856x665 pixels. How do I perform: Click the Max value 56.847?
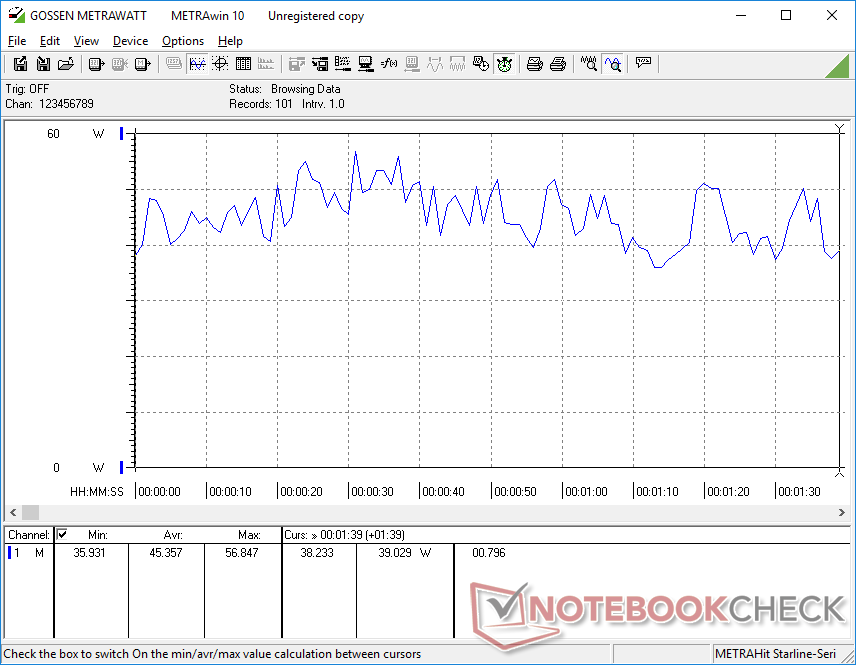241,553
